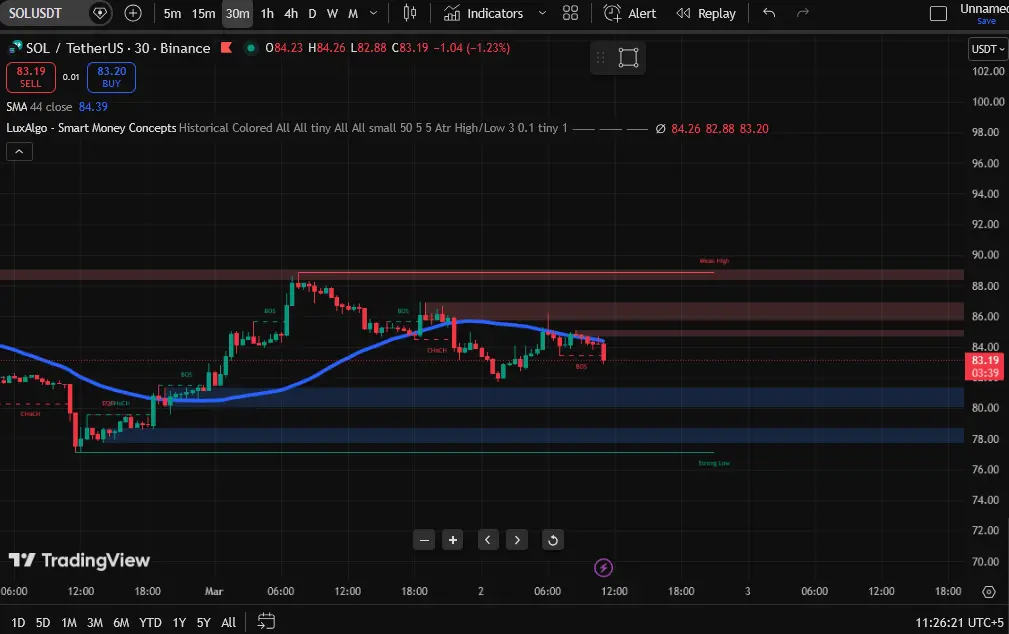
Task: Click the purple lightning event marker
Action: pyautogui.click(x=603, y=568)
